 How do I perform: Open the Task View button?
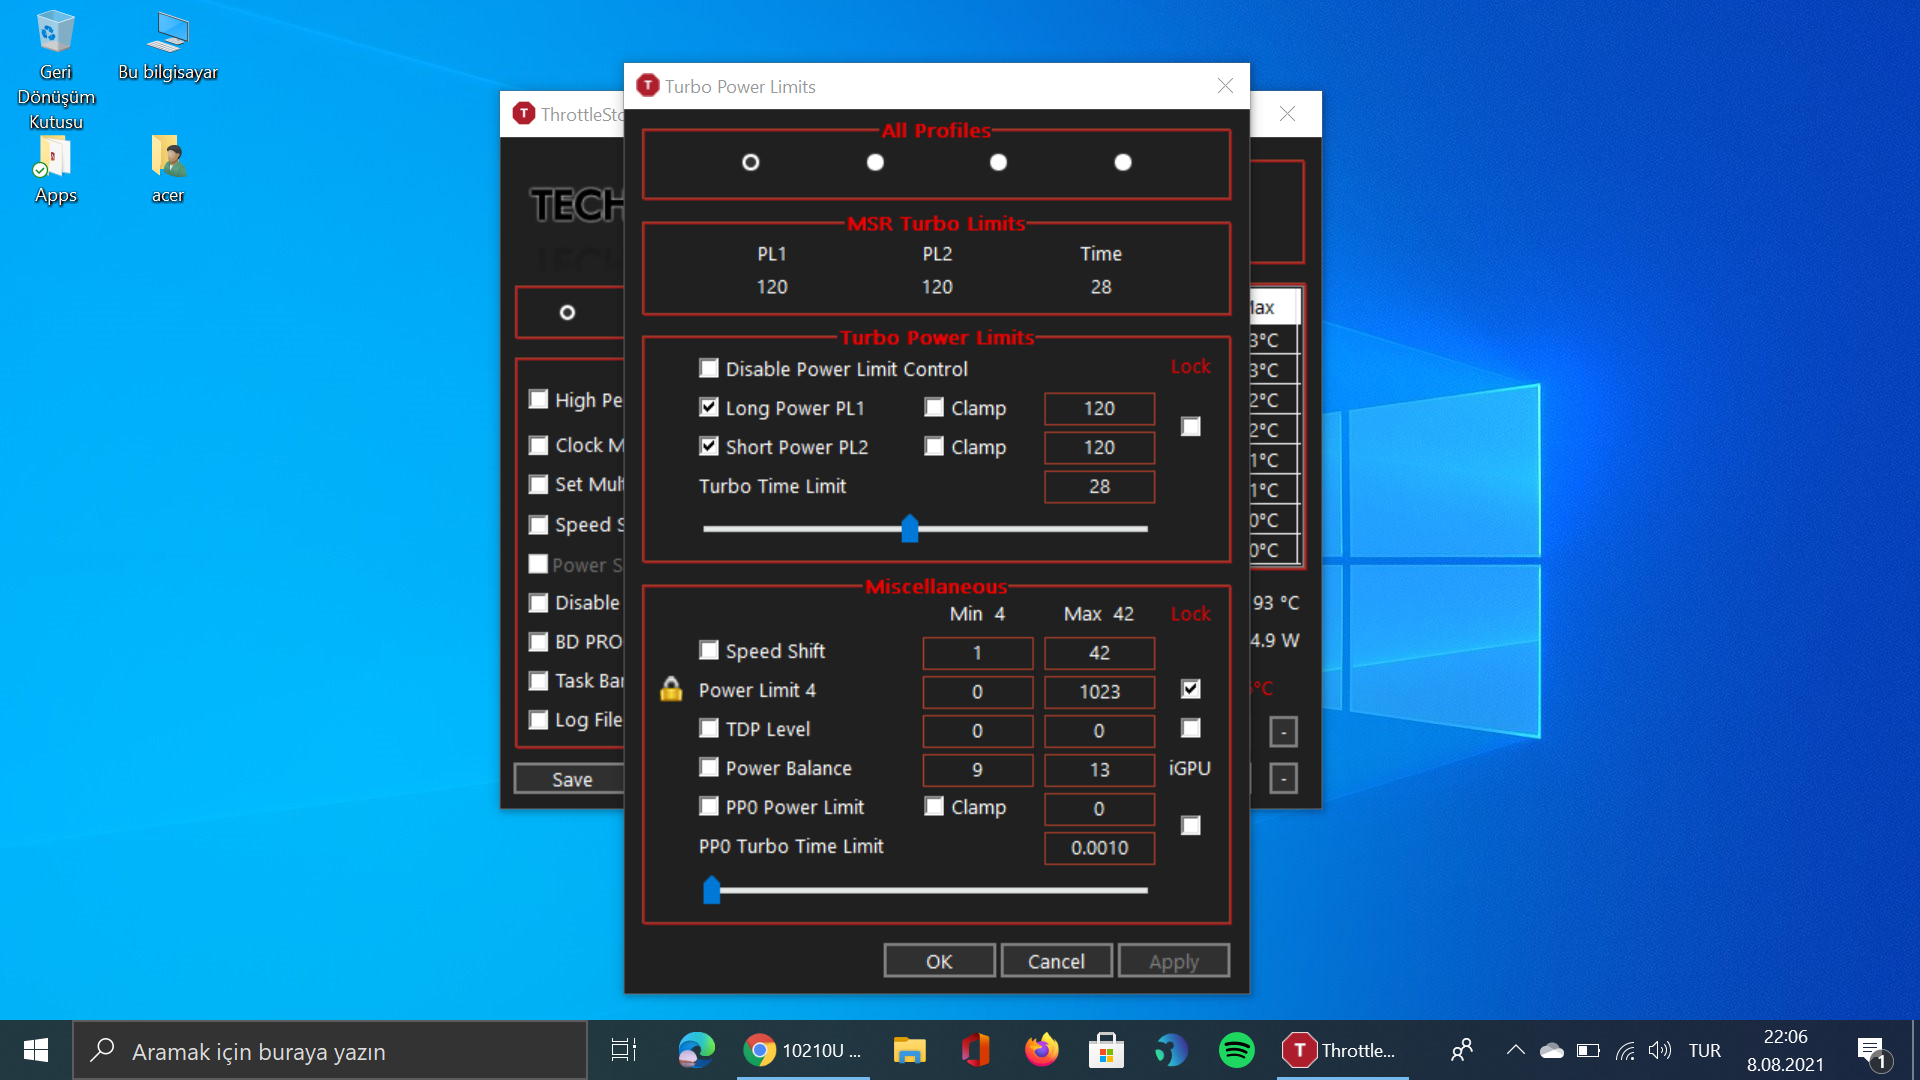tap(623, 1050)
